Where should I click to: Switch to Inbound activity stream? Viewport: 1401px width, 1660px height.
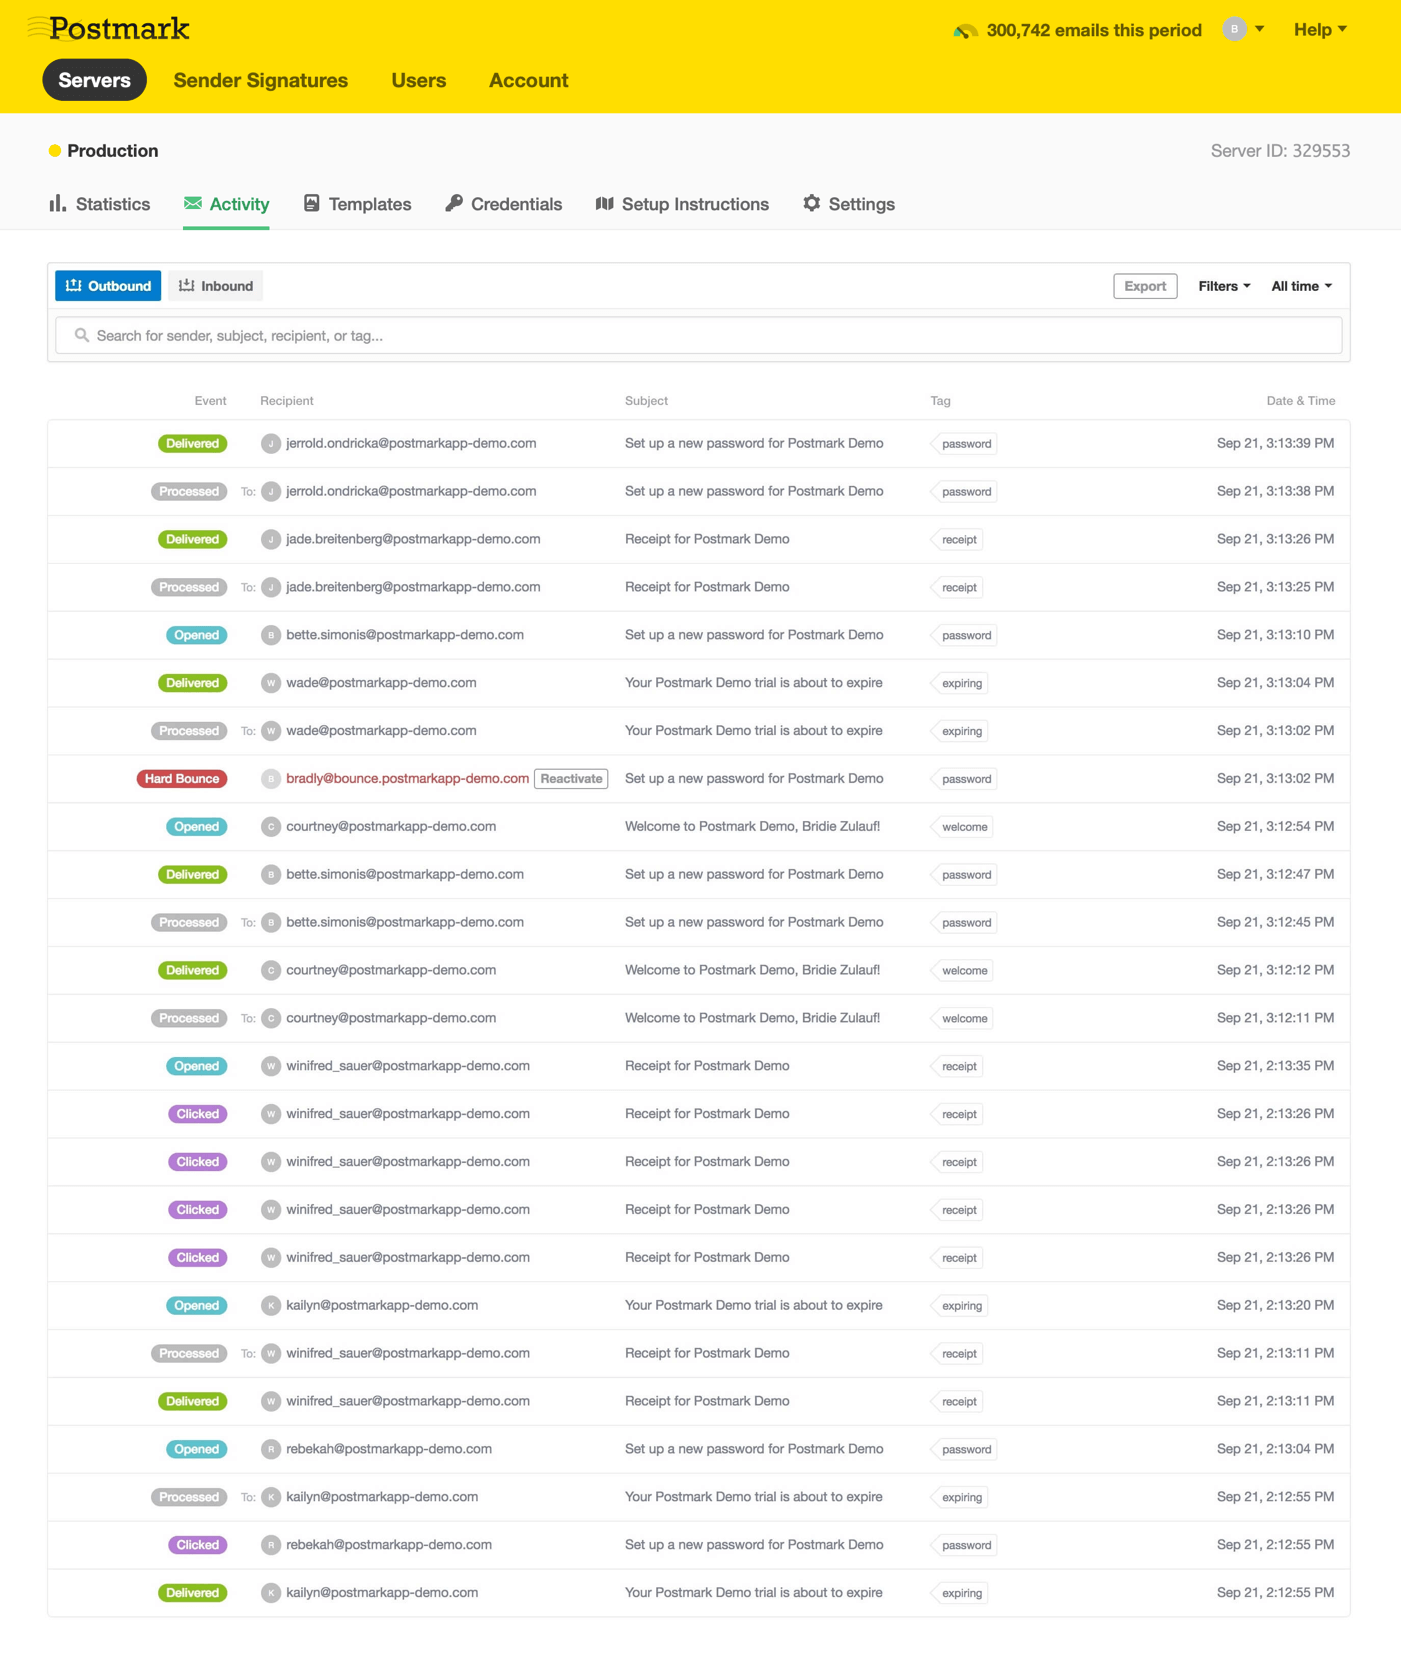coord(216,286)
